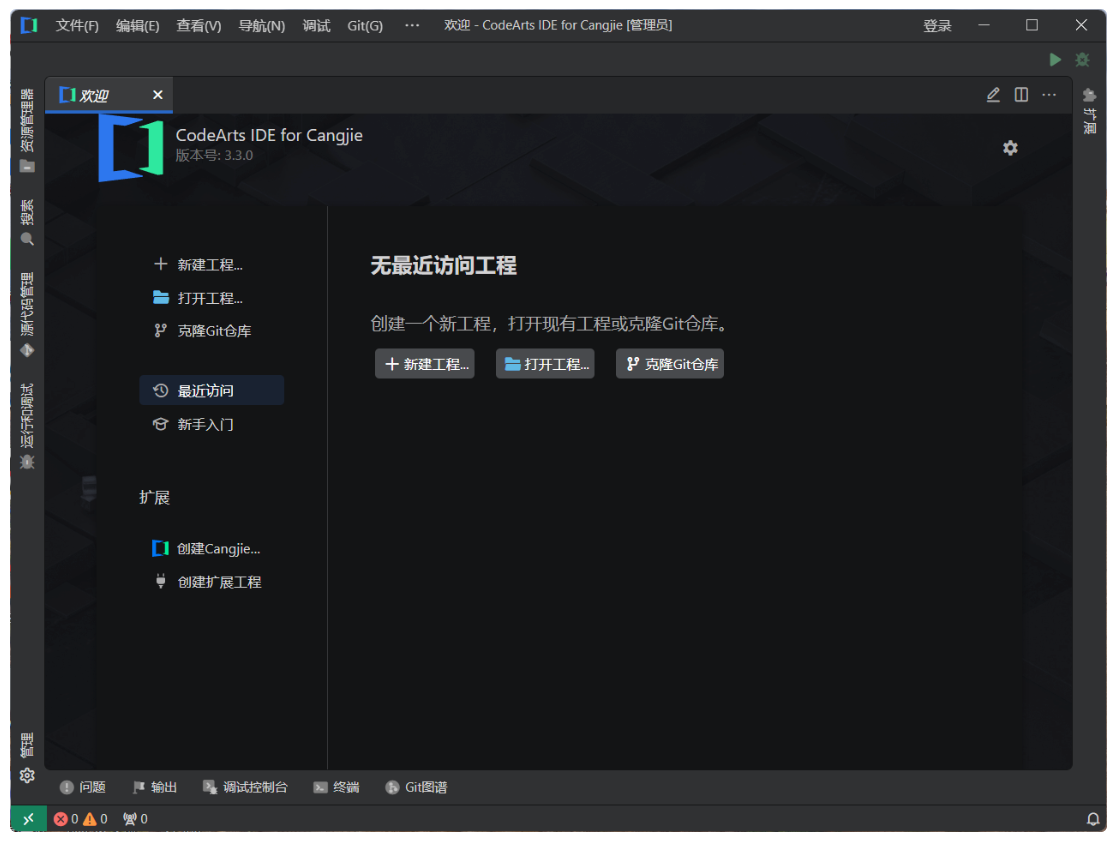Open notifications via the bell icon
This screenshot has width=1120, height=845.
1093,818
